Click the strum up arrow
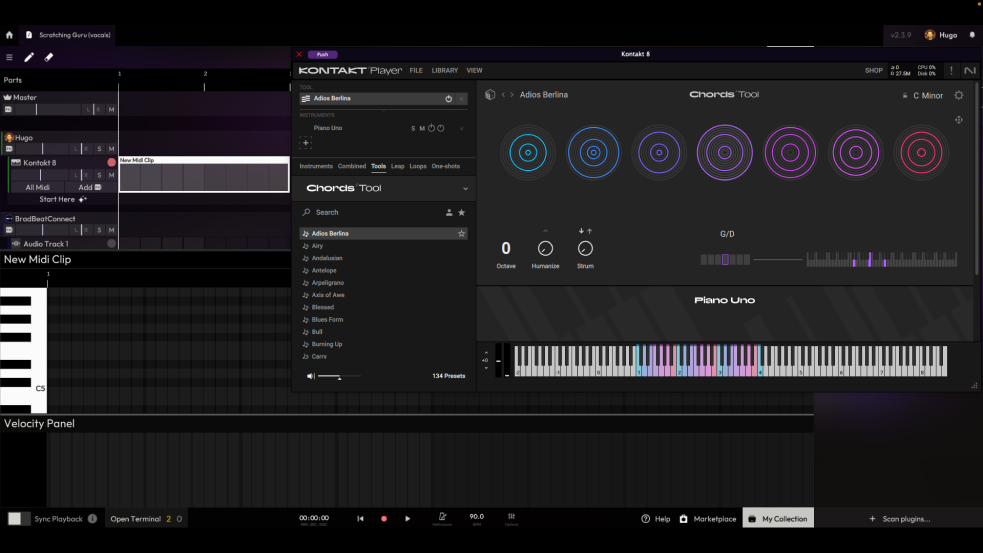The width and height of the screenshot is (983, 553). [589, 231]
